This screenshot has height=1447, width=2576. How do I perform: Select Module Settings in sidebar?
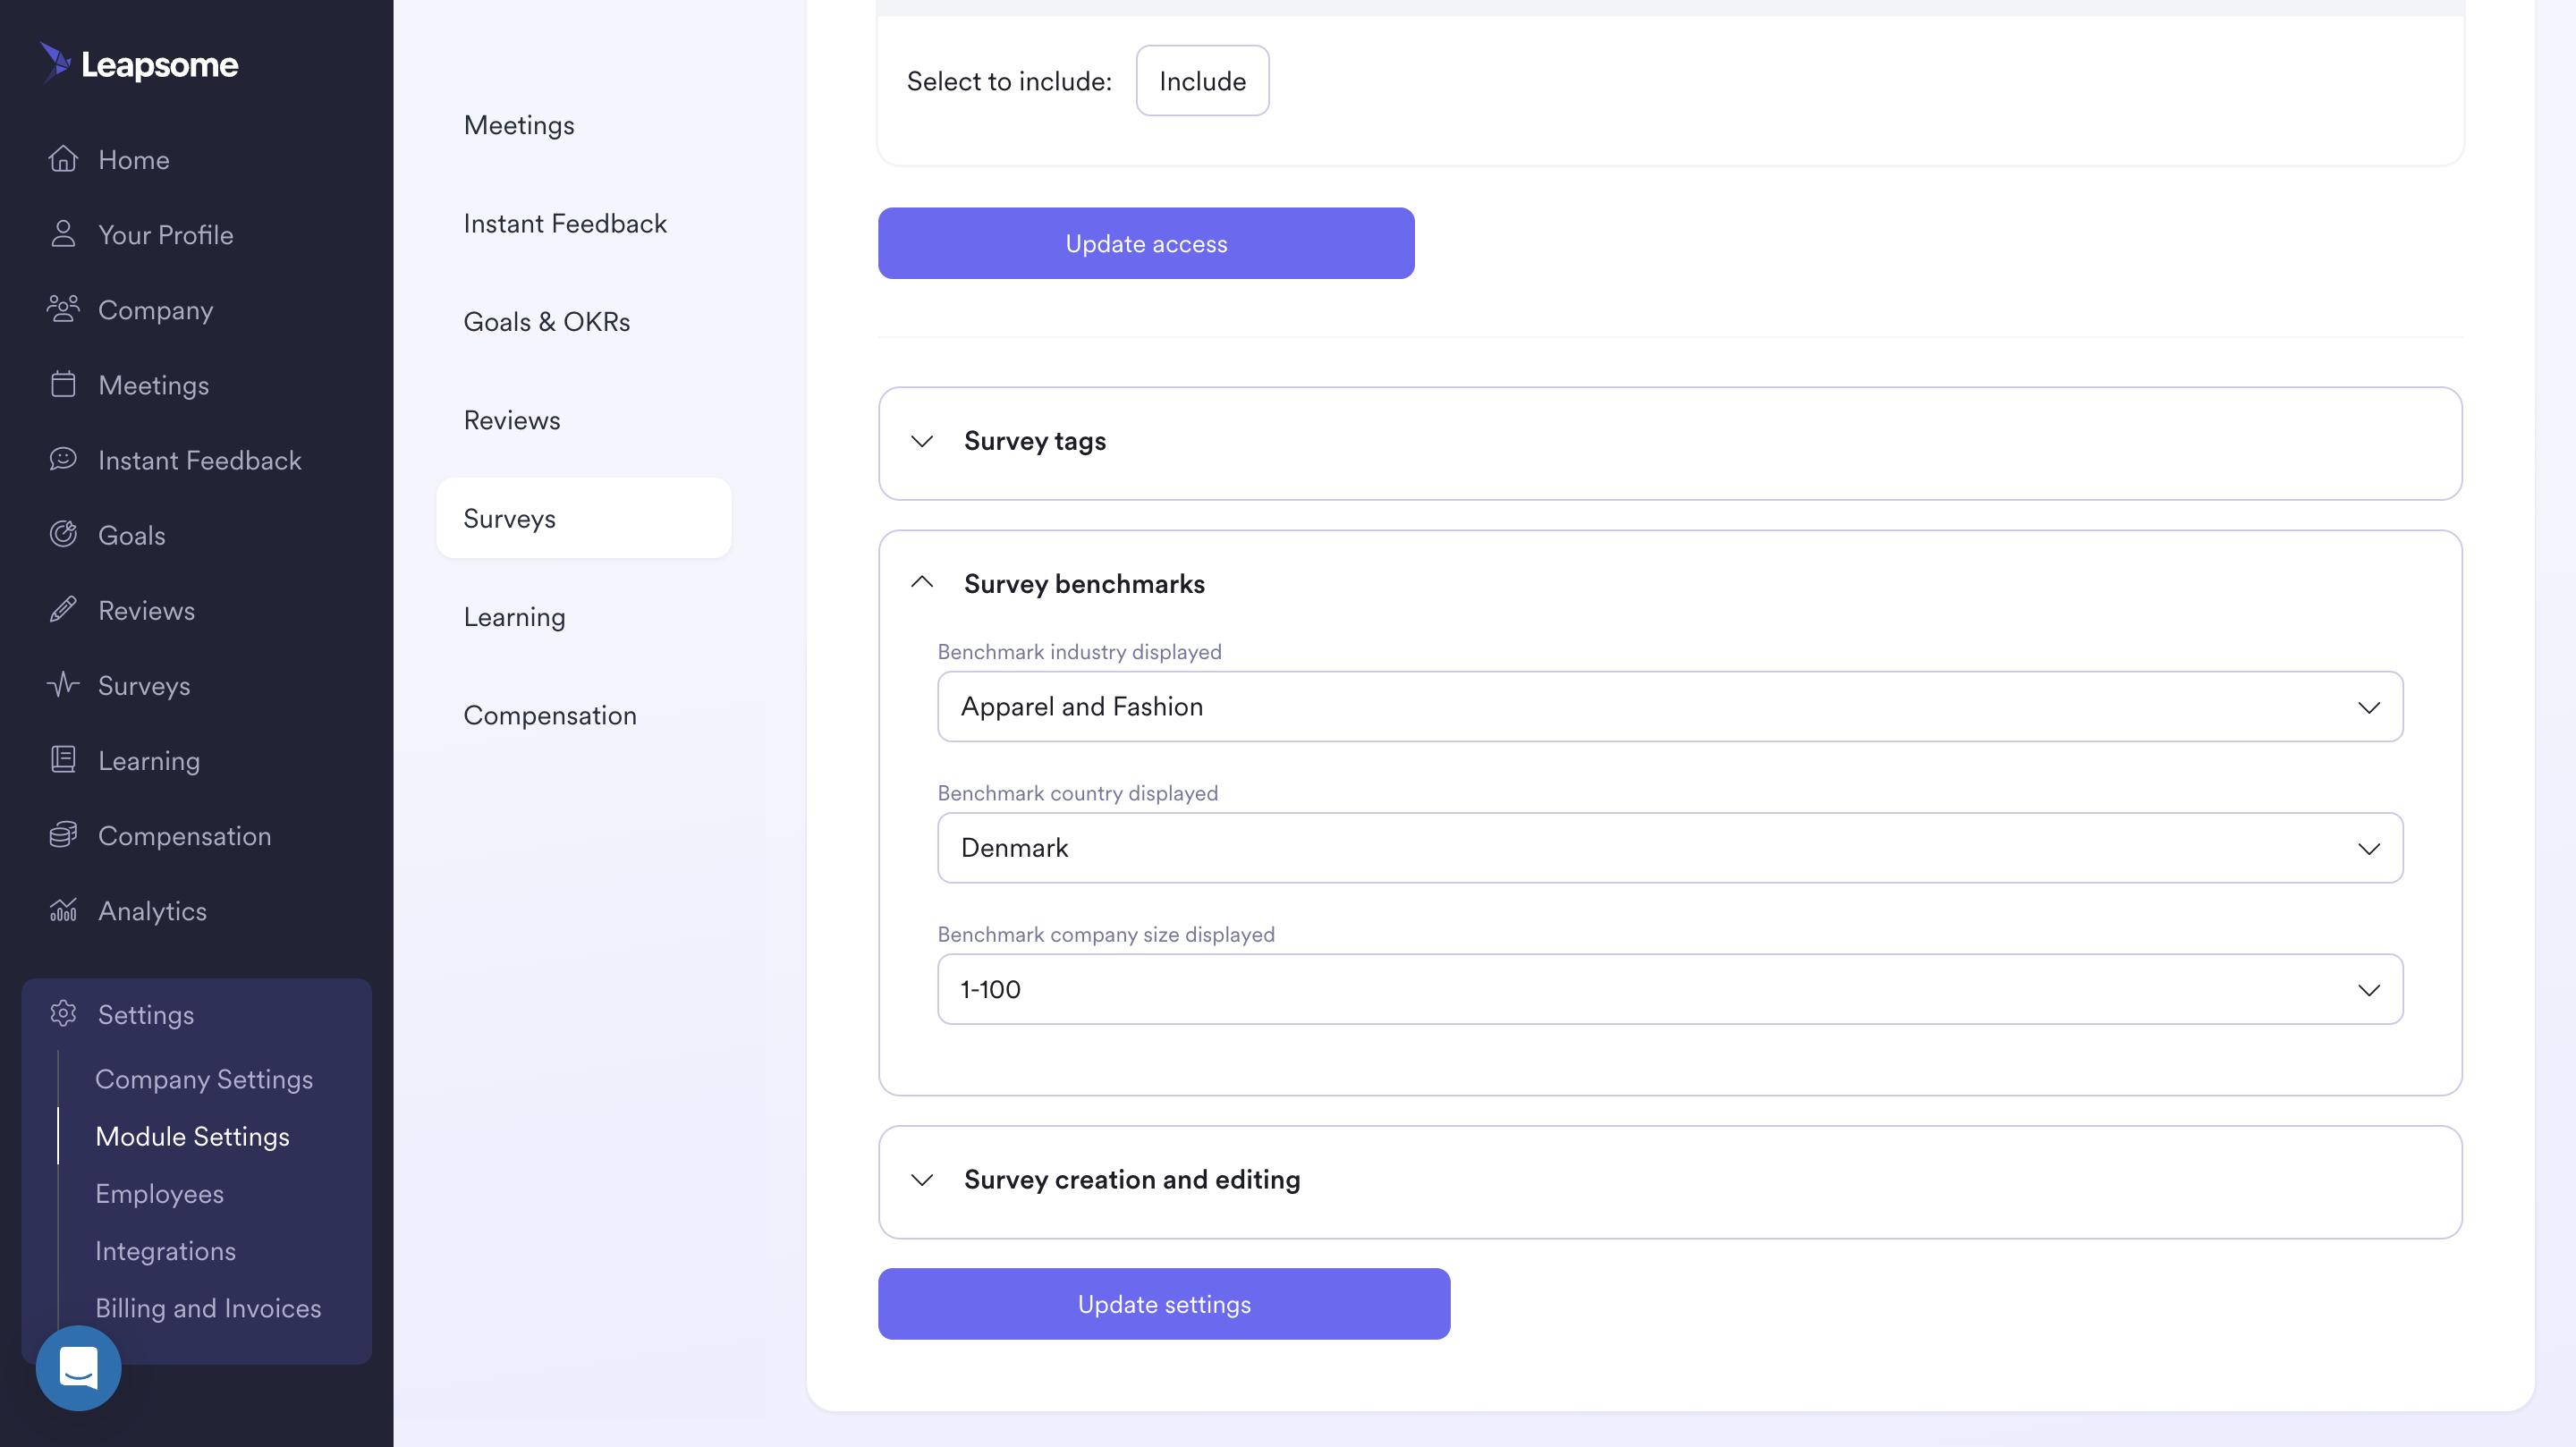point(192,1136)
